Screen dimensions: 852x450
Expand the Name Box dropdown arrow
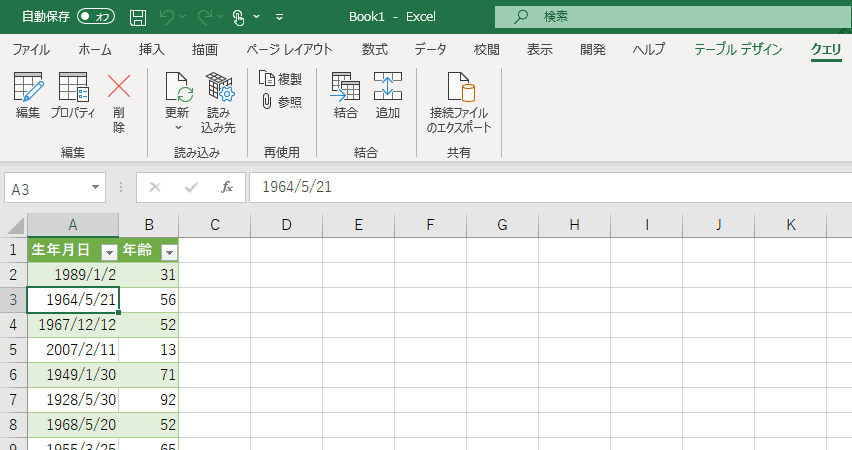(x=96, y=187)
